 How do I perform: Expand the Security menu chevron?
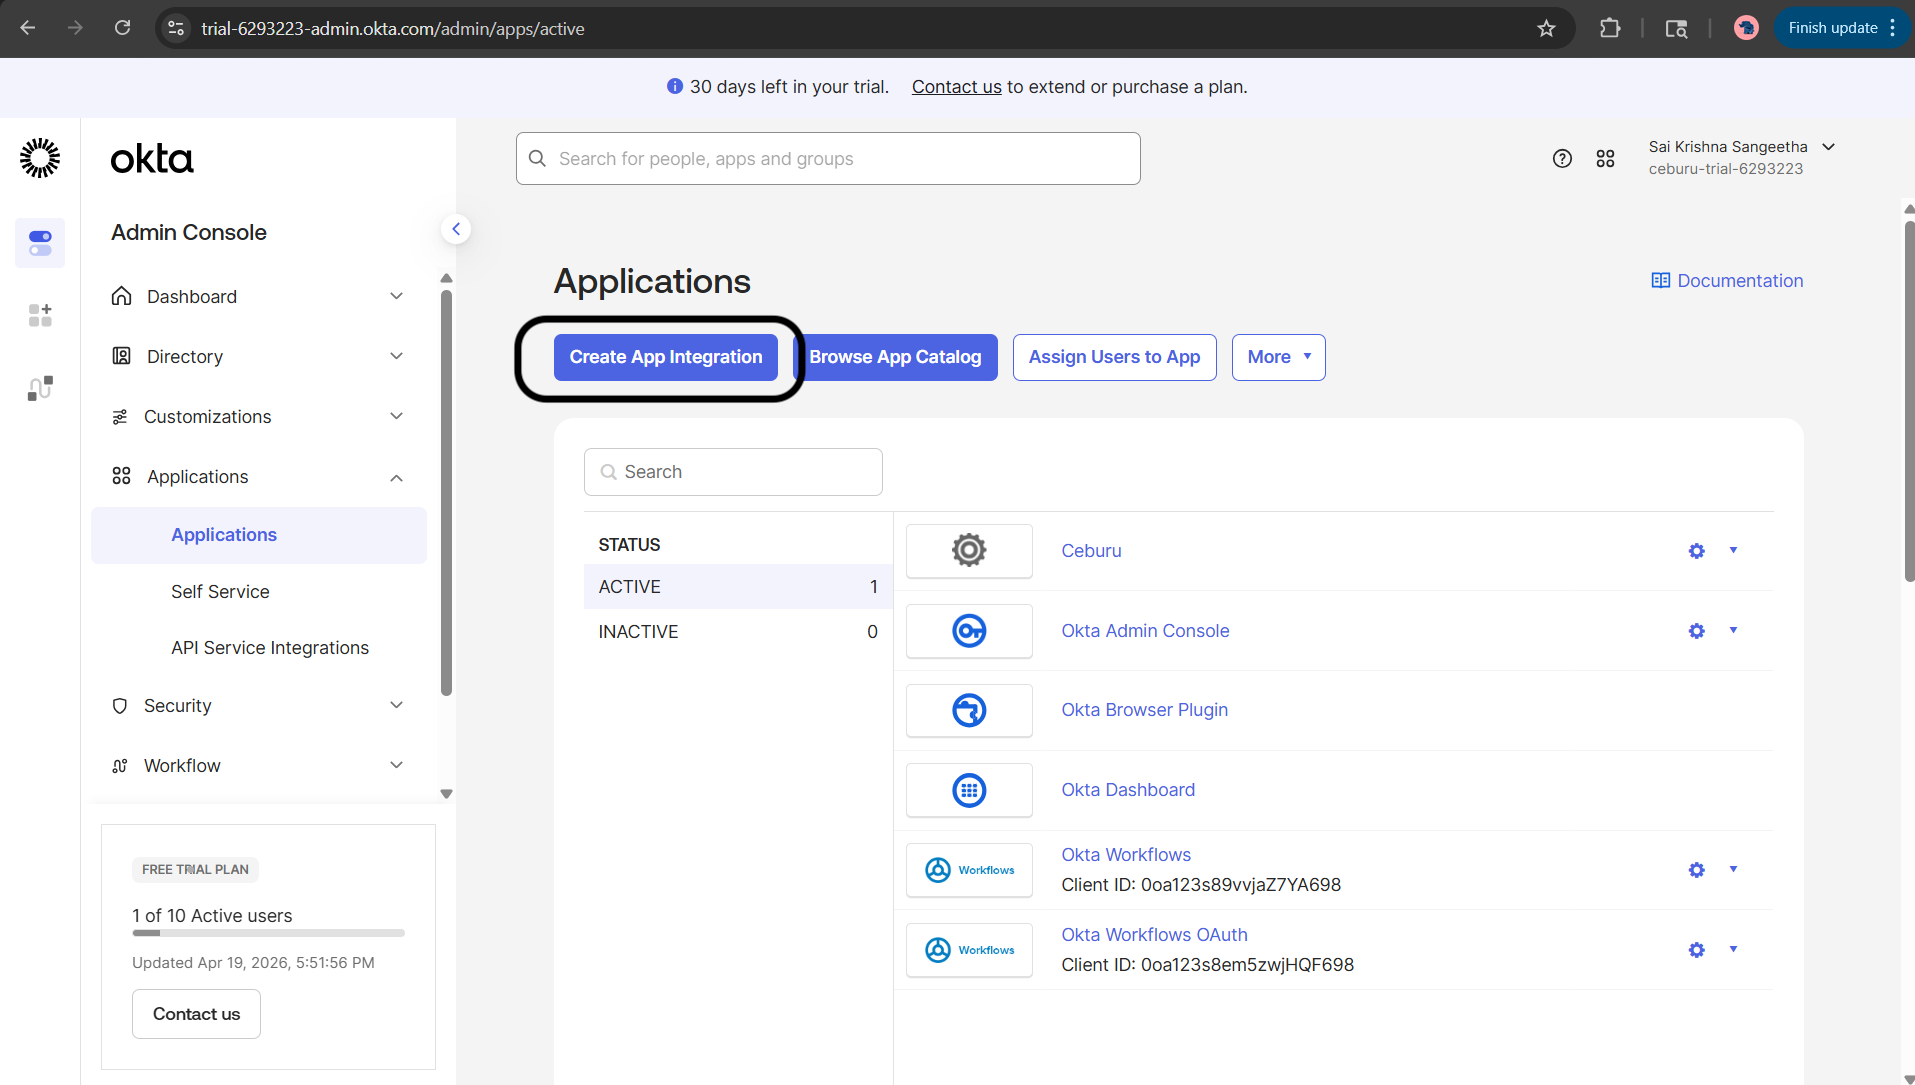[396, 705]
